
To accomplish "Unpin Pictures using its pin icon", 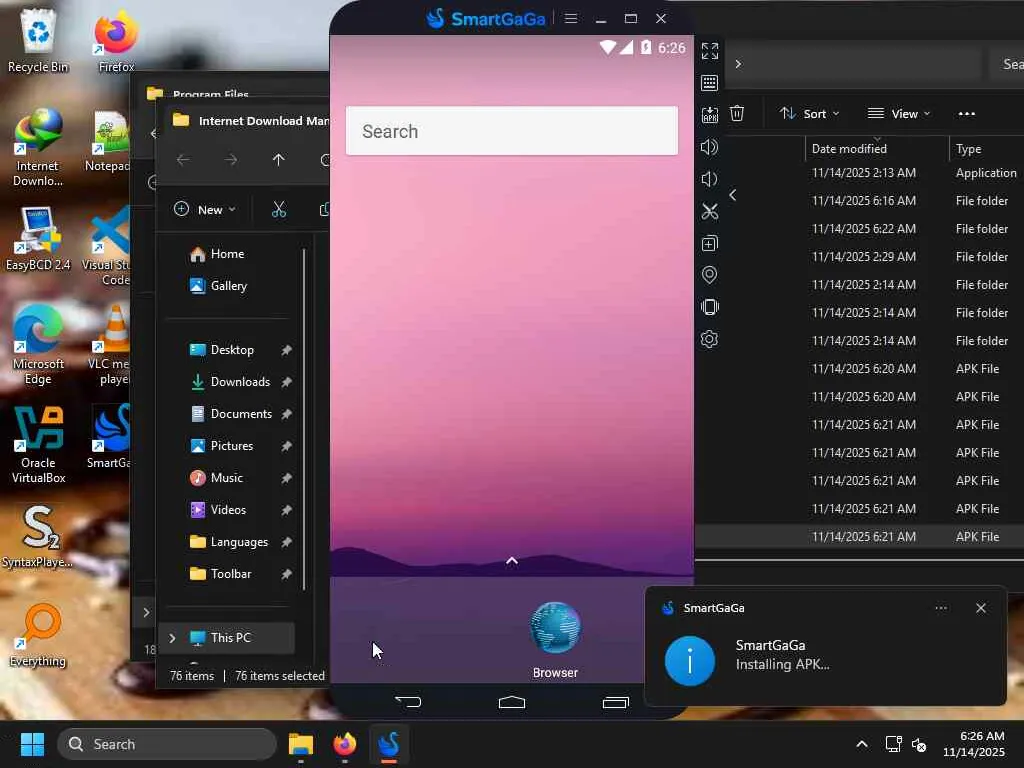I will (286, 446).
